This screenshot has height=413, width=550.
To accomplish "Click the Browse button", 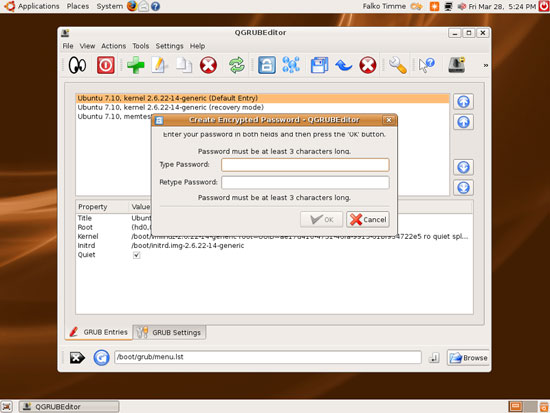I will point(468,358).
